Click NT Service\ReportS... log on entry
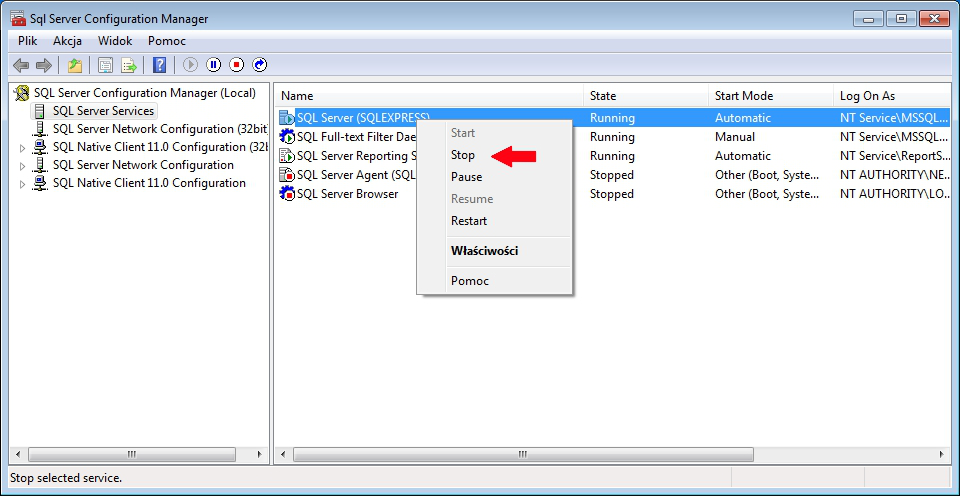This screenshot has width=960, height=496. [x=894, y=156]
